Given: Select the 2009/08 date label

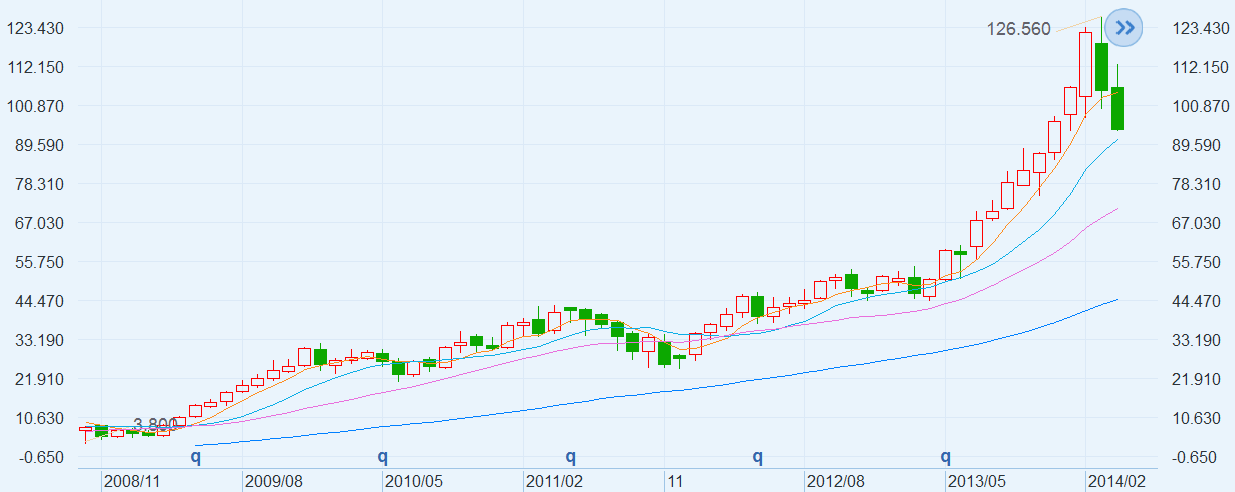Looking at the screenshot, I should pos(274,481).
